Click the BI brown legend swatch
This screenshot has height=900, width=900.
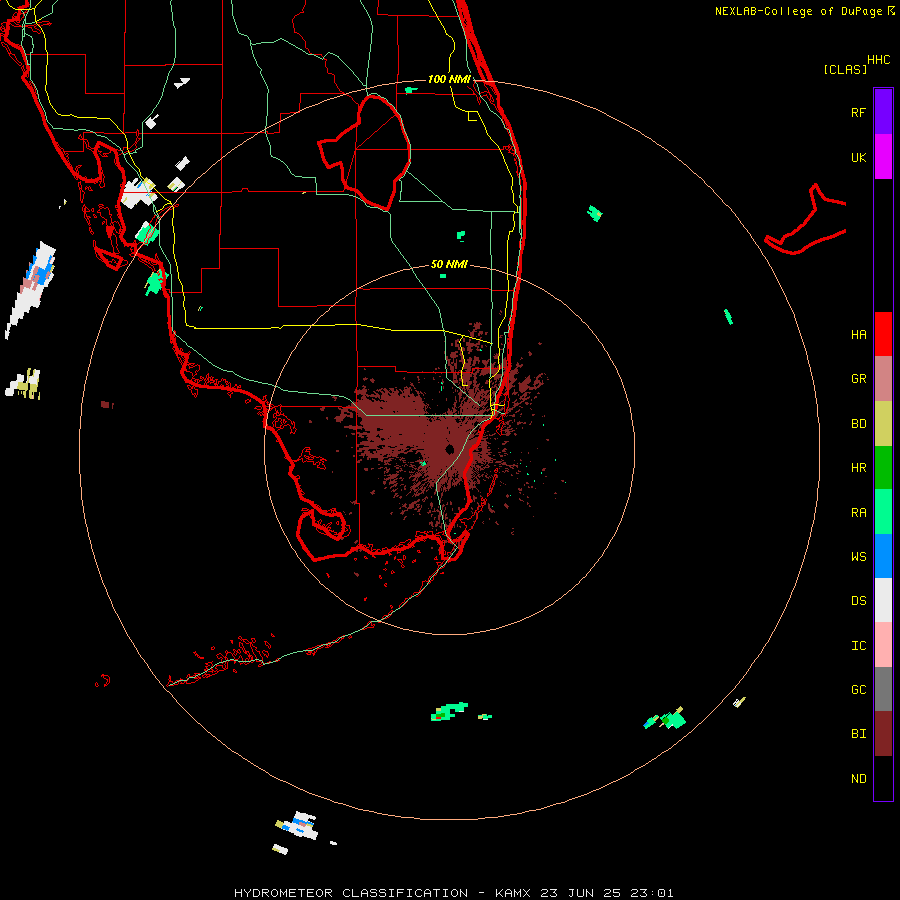click(x=883, y=734)
